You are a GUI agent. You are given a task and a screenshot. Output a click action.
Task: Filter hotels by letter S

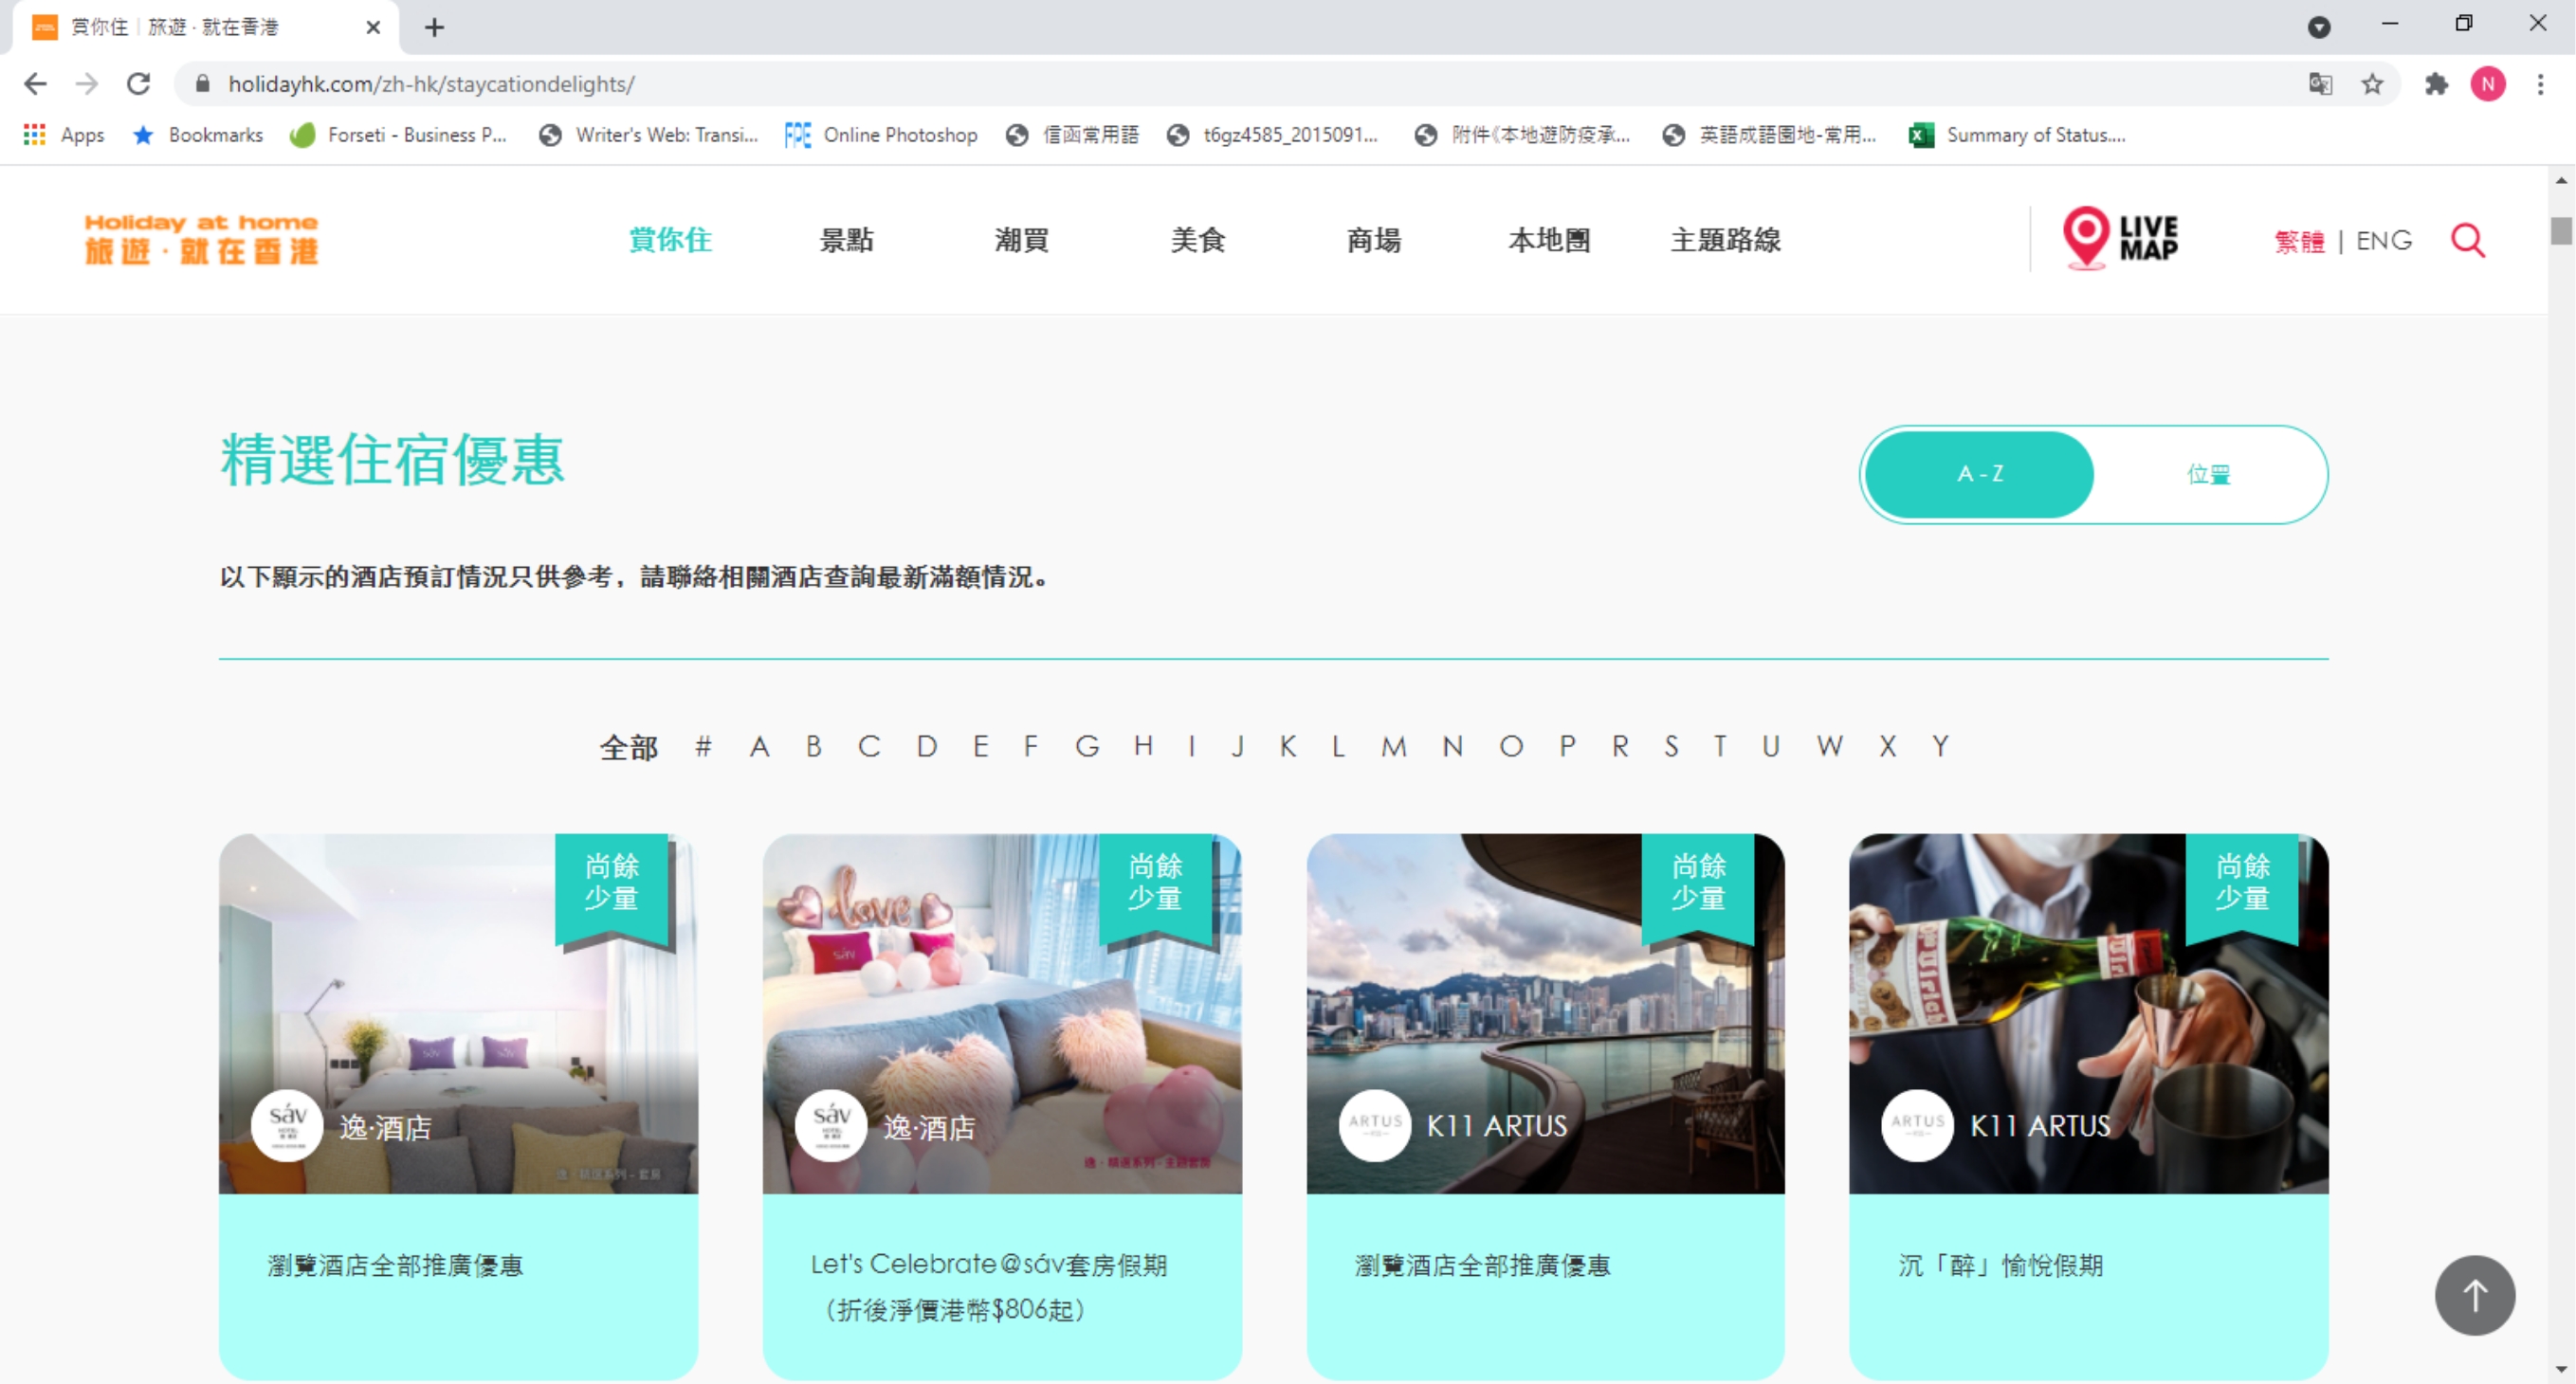(1671, 746)
